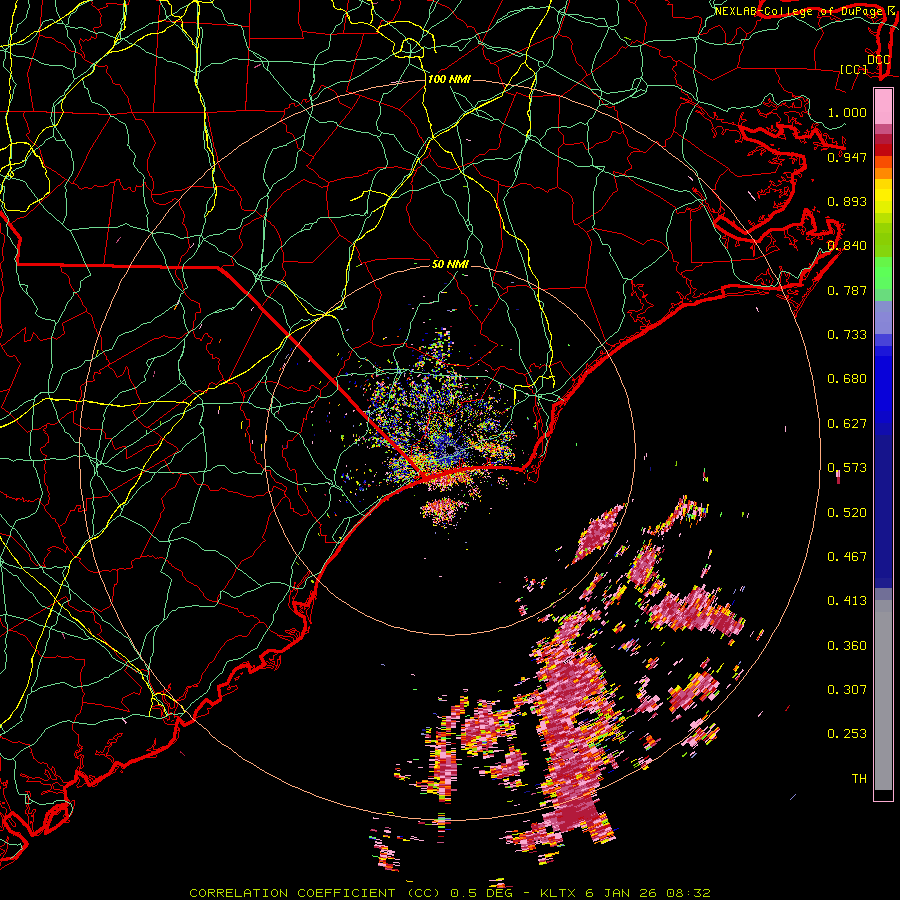Select the 0.733 scale value
The width and height of the screenshot is (900, 900).
pos(847,335)
